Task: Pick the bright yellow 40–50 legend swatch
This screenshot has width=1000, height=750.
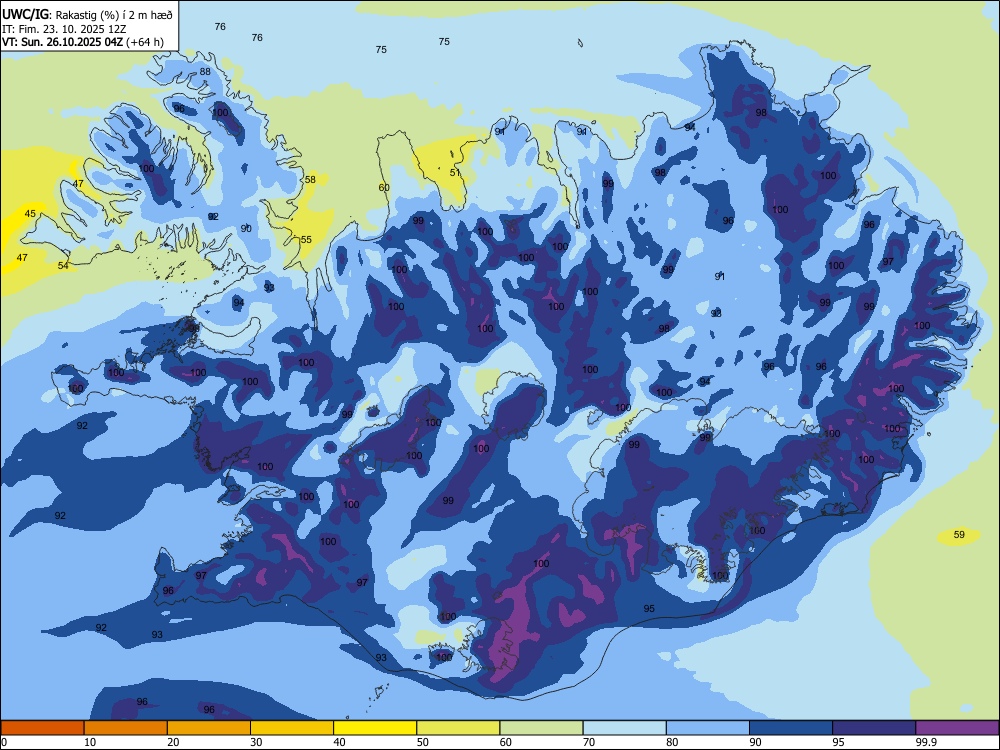Action: click(x=375, y=728)
